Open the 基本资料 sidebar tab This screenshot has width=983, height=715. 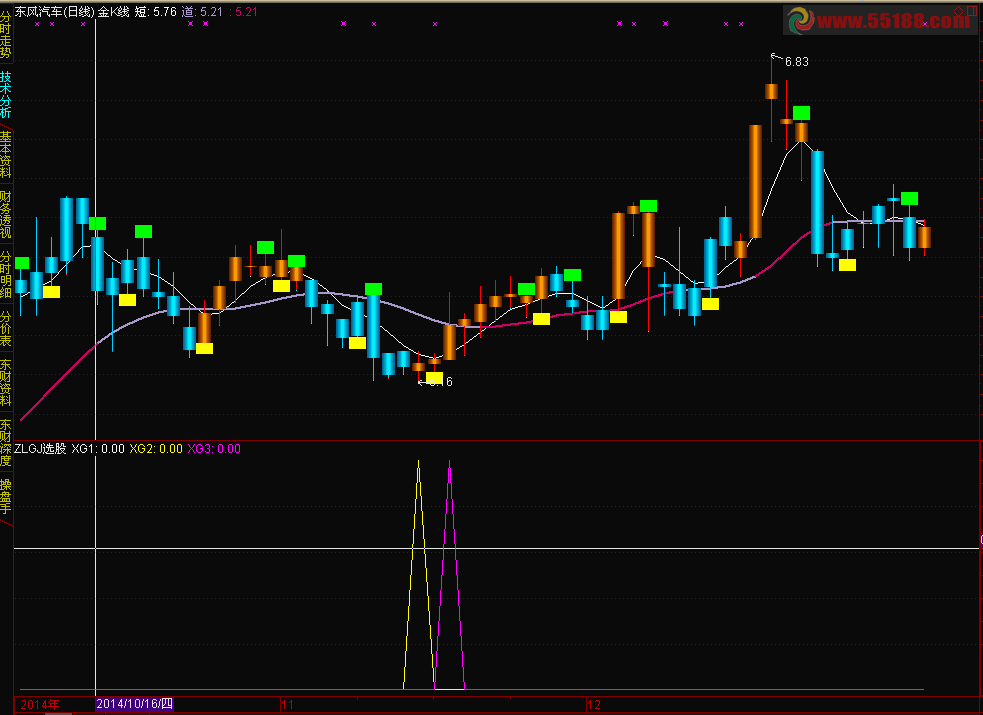[6, 154]
